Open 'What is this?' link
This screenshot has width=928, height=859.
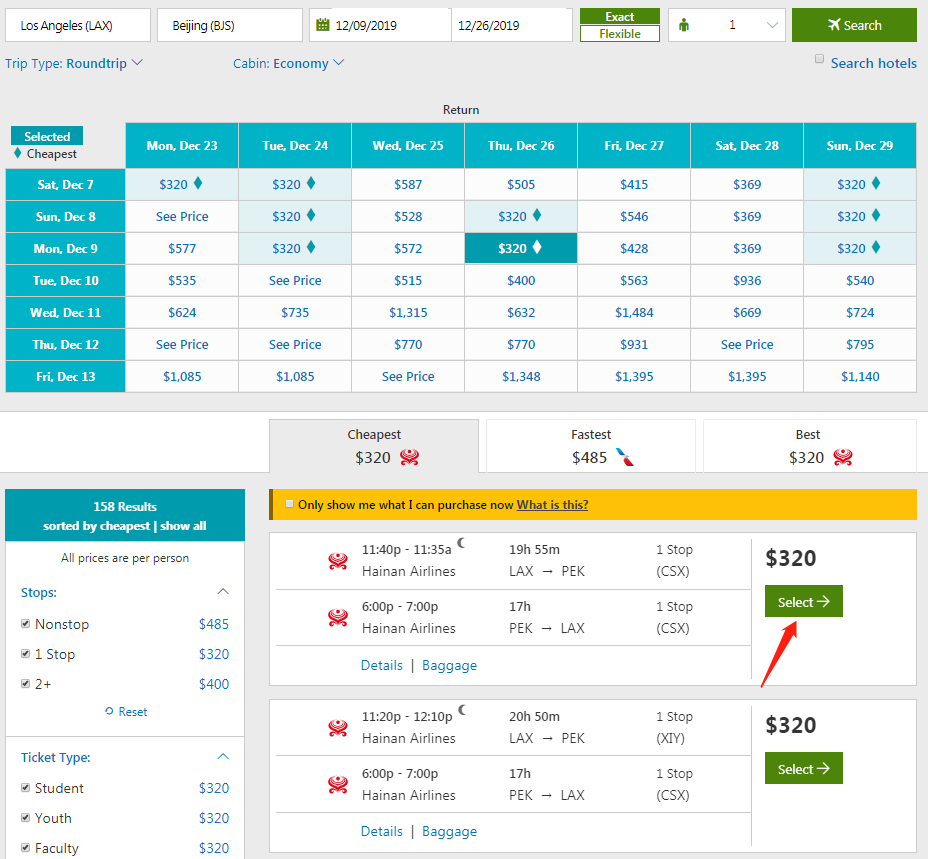(x=552, y=504)
